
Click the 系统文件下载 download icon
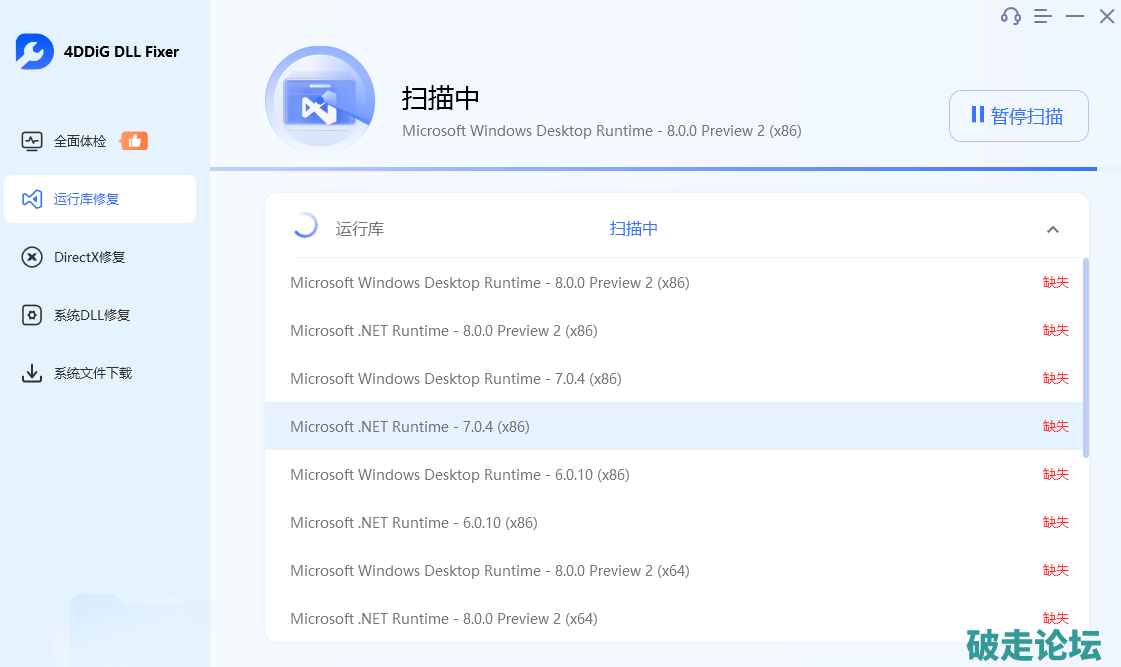coord(32,373)
